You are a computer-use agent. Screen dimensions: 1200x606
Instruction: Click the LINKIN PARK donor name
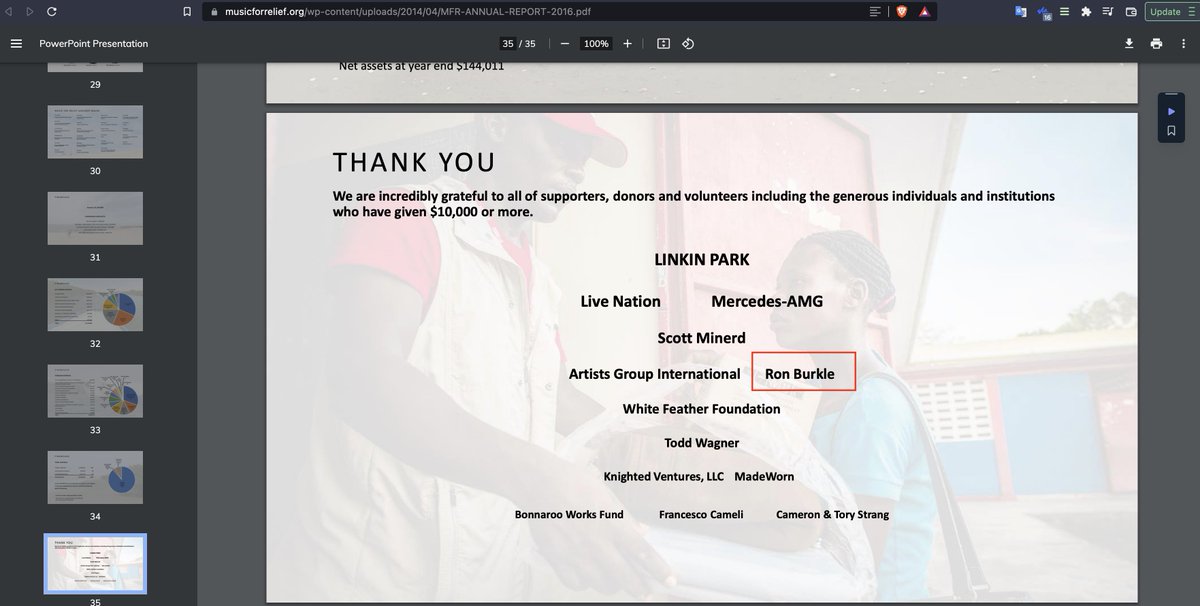click(x=702, y=259)
